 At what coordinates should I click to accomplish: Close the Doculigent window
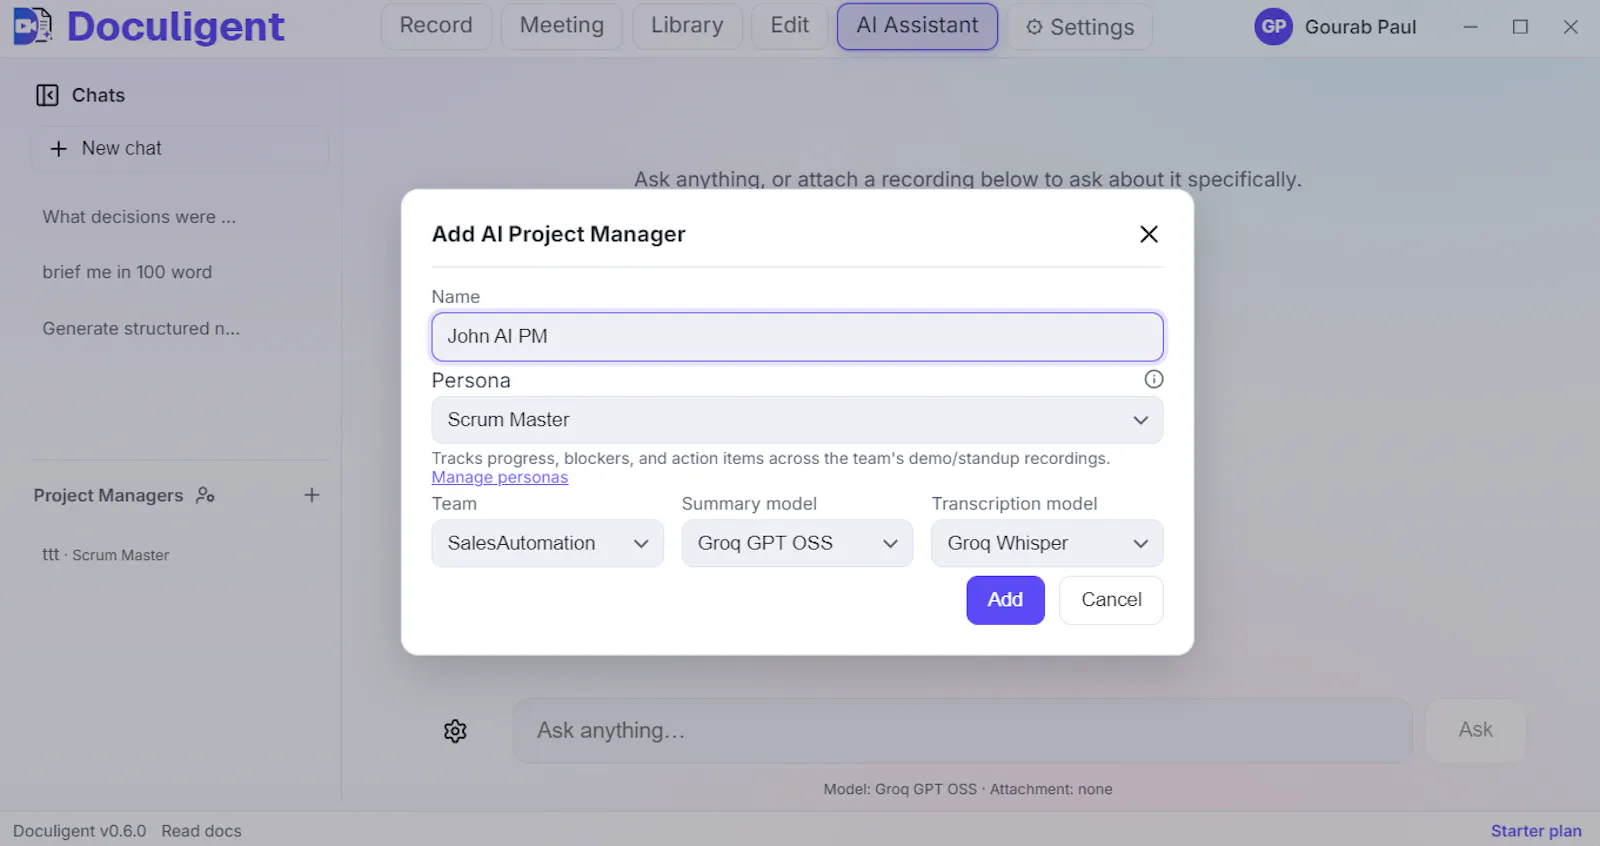tap(1571, 27)
